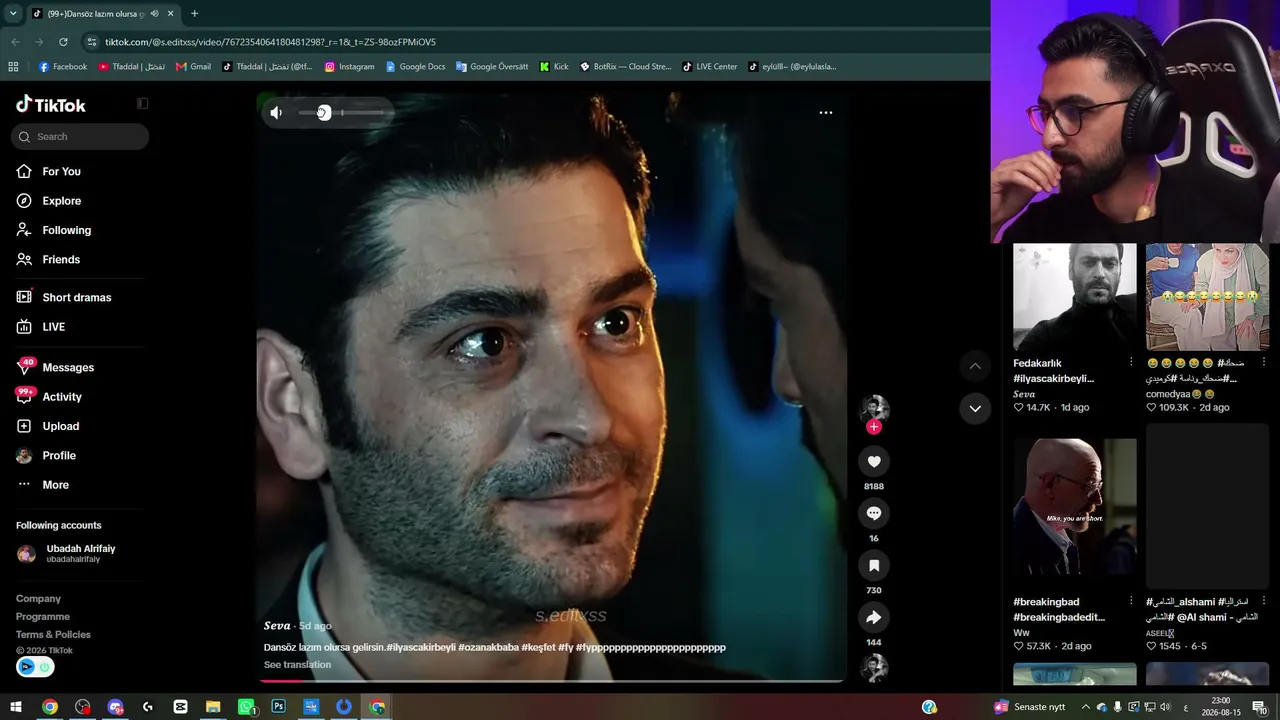Open Ubadah Alrifaiy's followed account

pyautogui.click(x=80, y=554)
